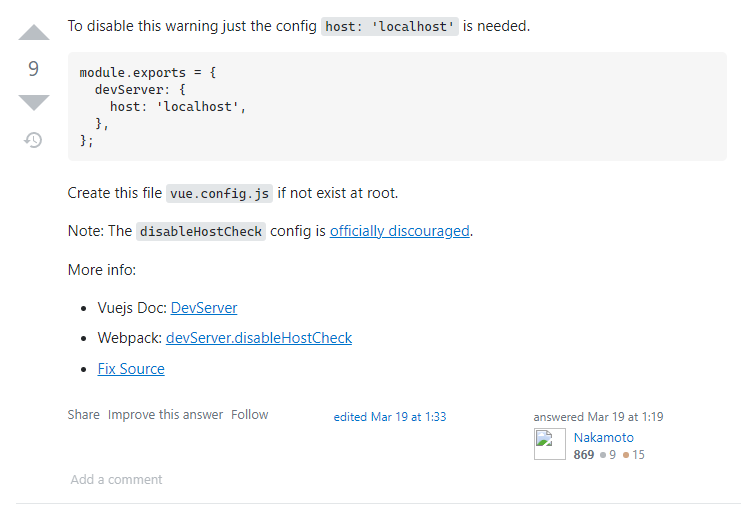Downvote the answer with the down arrow

tap(34, 103)
